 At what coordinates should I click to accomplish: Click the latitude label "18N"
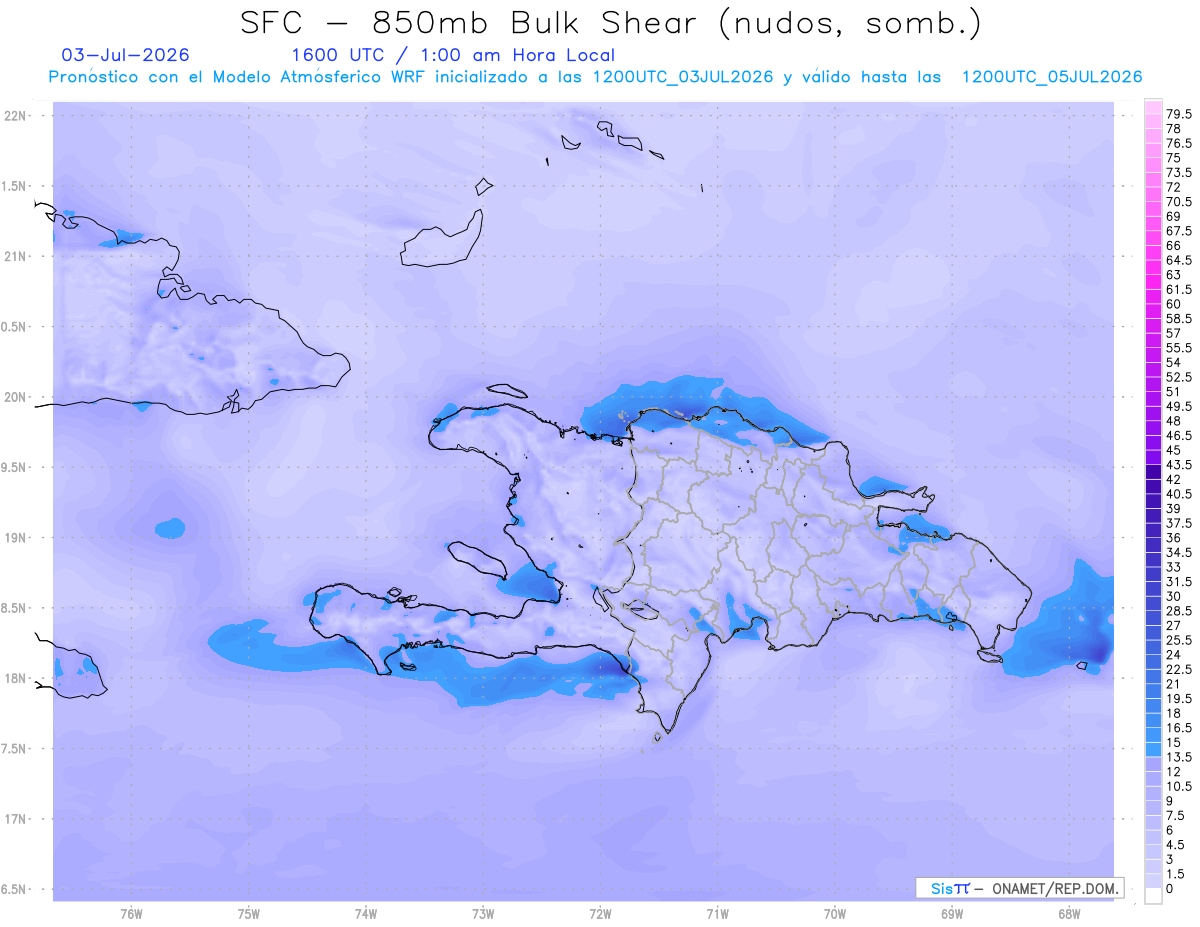tap(15, 678)
